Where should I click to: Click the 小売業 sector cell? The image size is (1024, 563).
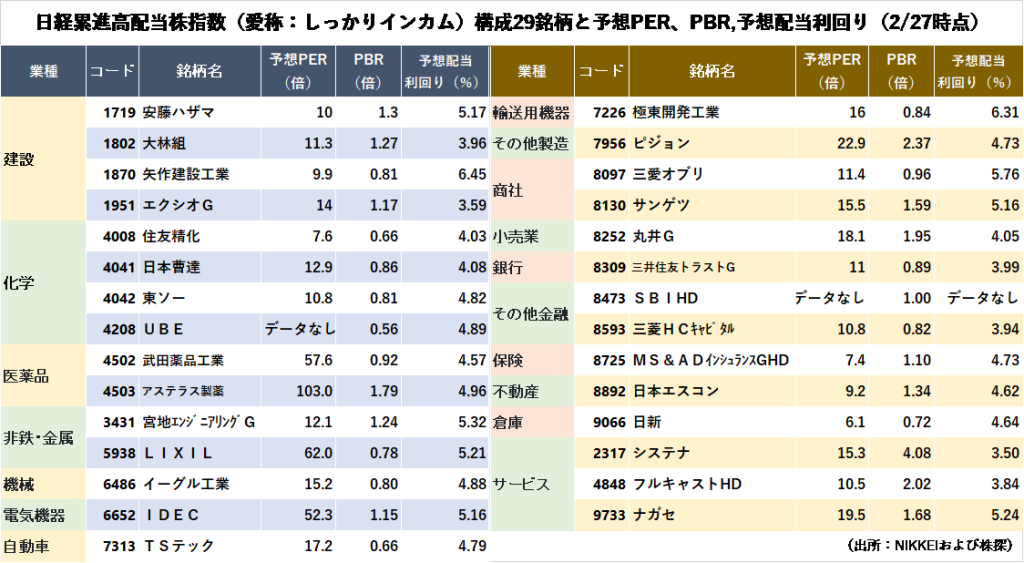pyautogui.click(x=532, y=236)
